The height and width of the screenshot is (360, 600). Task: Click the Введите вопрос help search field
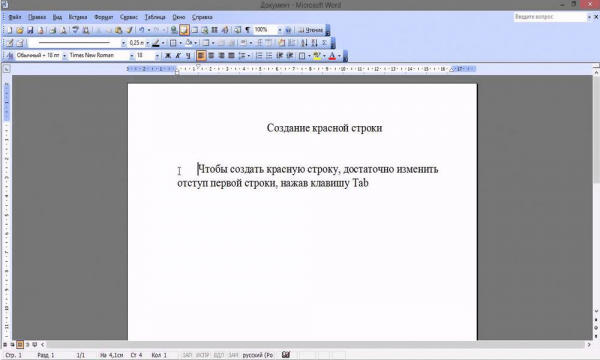(550, 17)
